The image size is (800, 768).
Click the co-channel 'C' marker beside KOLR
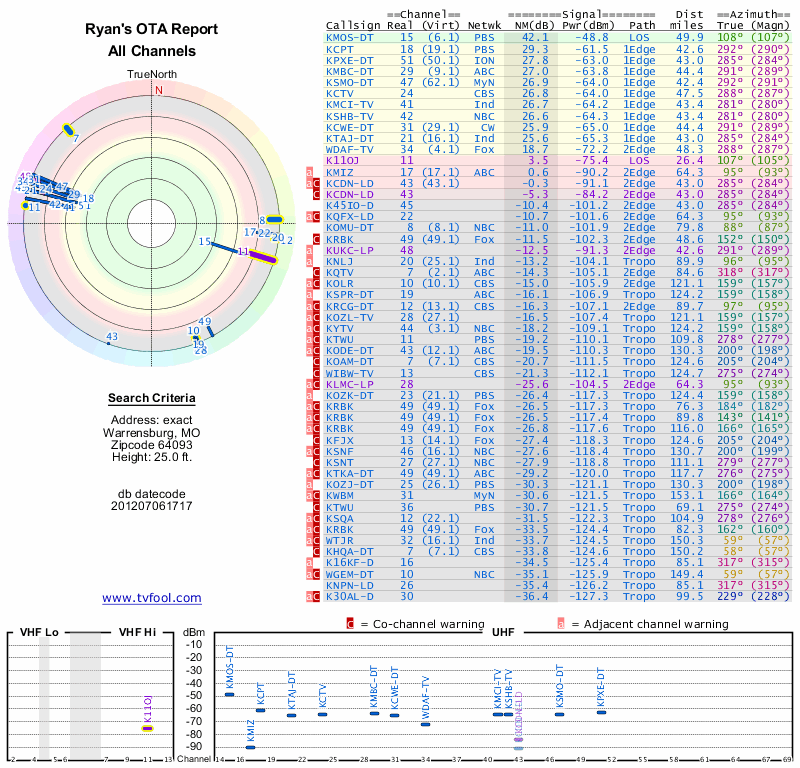click(316, 283)
